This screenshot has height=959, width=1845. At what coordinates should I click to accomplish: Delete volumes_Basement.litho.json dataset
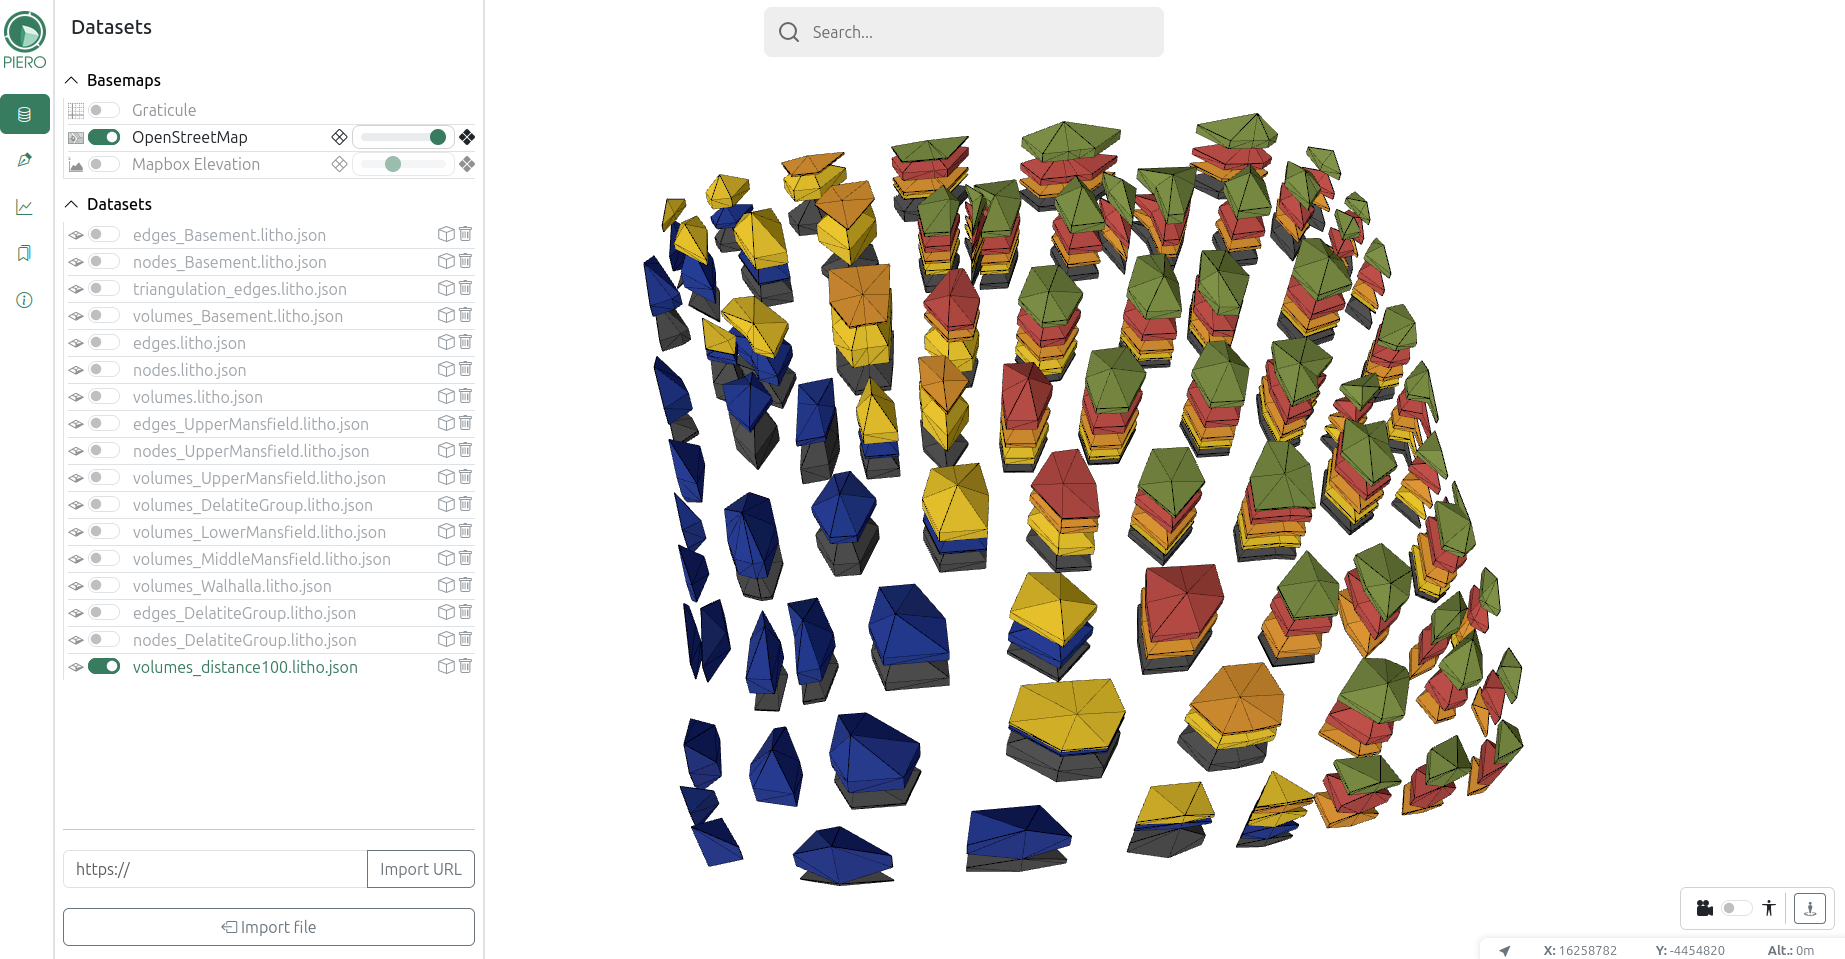(465, 315)
